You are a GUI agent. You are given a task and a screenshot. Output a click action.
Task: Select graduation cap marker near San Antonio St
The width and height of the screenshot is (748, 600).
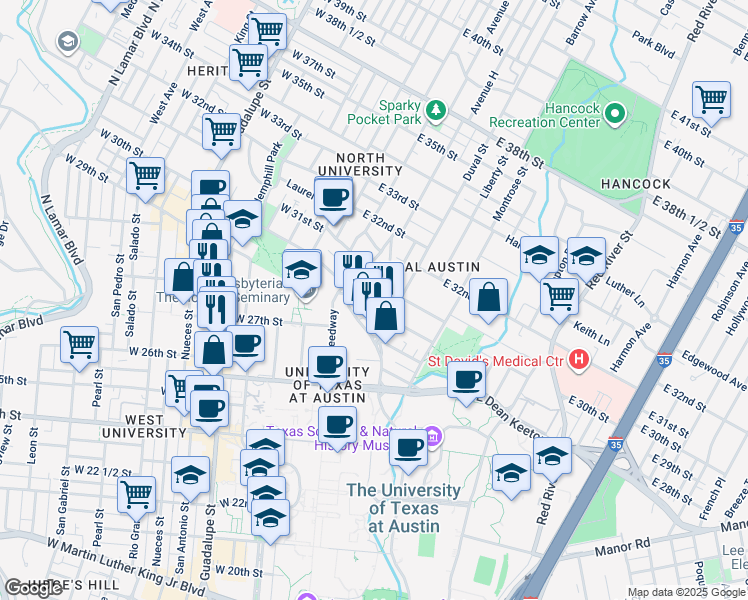point(190,476)
